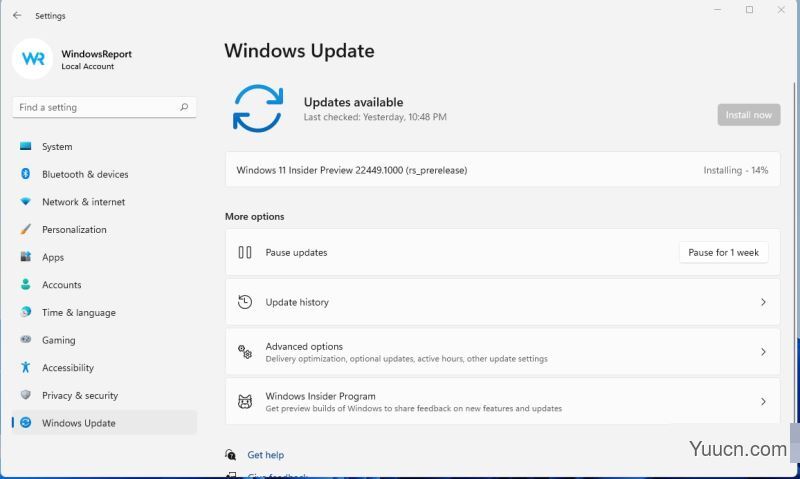Click the Personalization brush icon
800x479 pixels.
tap(26, 229)
